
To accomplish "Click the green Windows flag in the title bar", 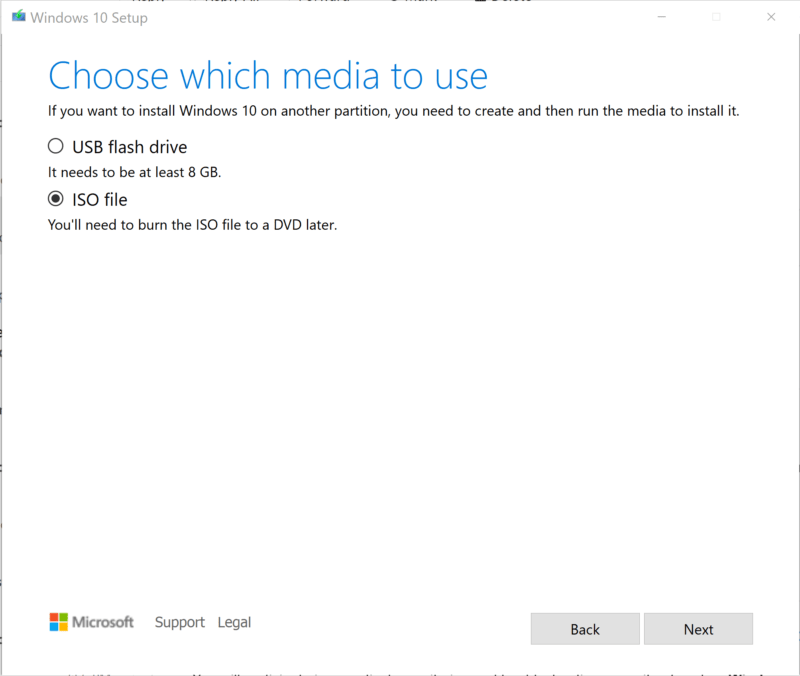I will click(x=17, y=16).
